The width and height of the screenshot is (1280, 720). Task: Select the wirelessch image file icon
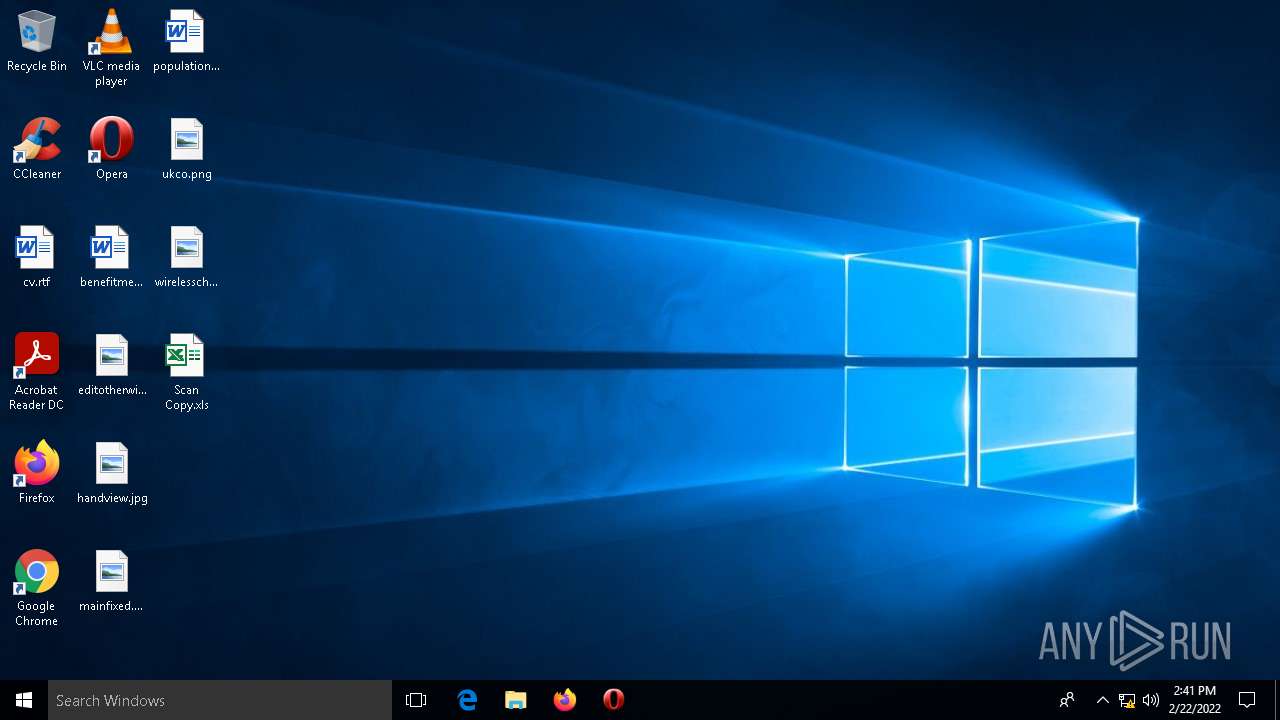point(186,257)
